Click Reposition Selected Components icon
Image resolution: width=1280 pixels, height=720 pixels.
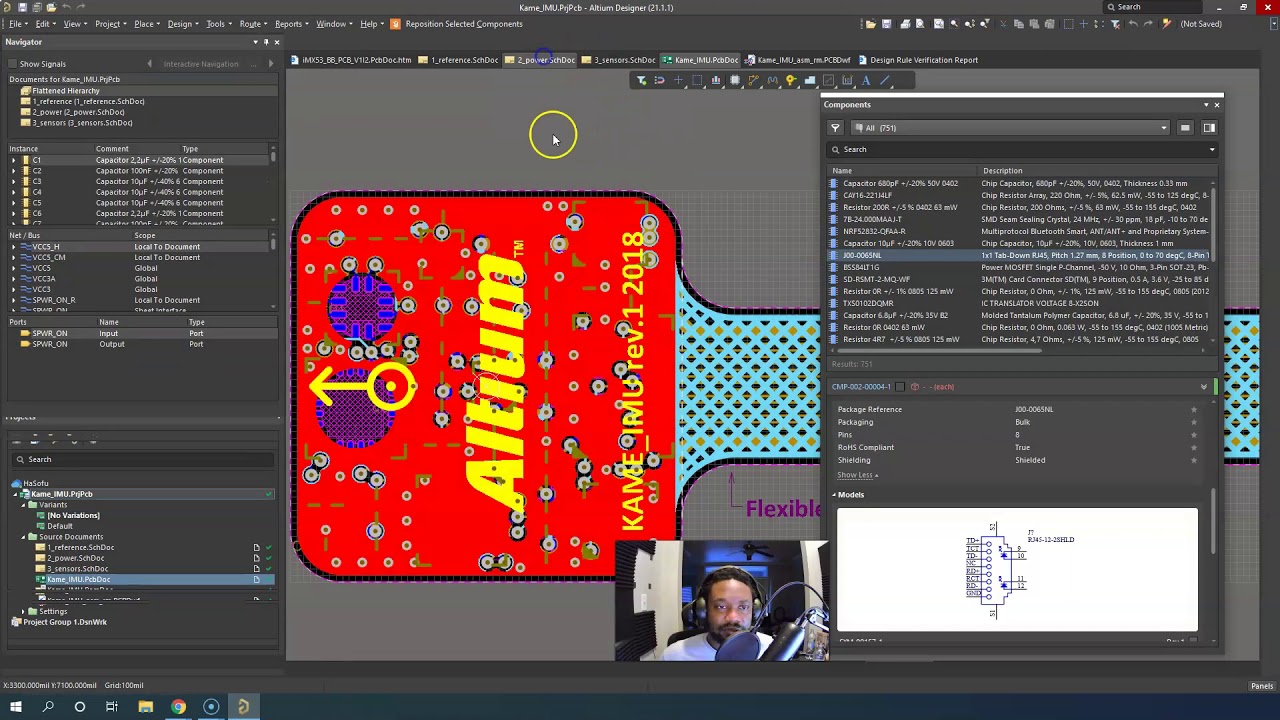point(395,24)
